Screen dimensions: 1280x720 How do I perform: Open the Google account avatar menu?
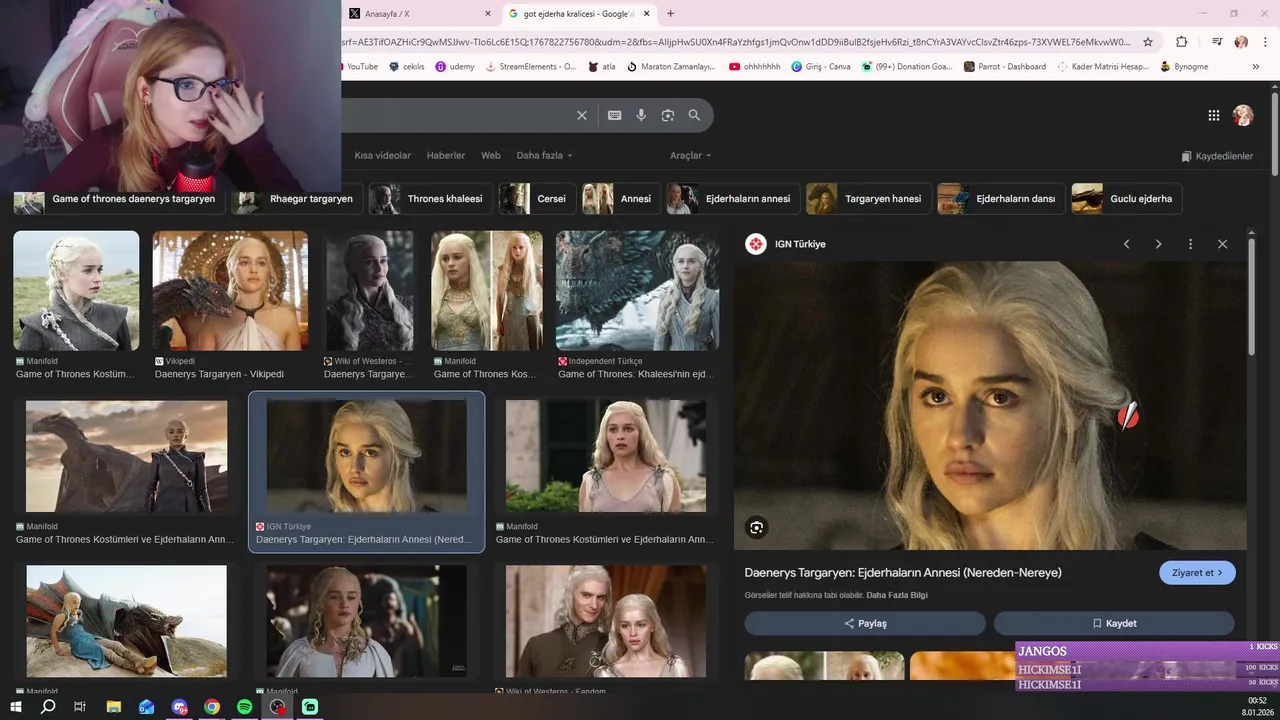[1243, 115]
